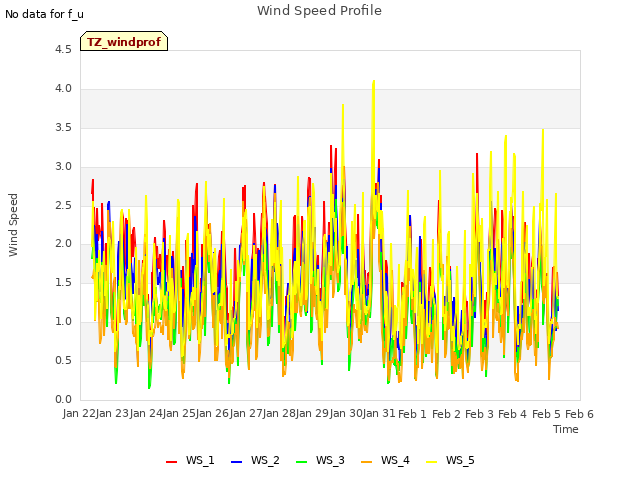Select the WS_1 legend label

point(200,460)
